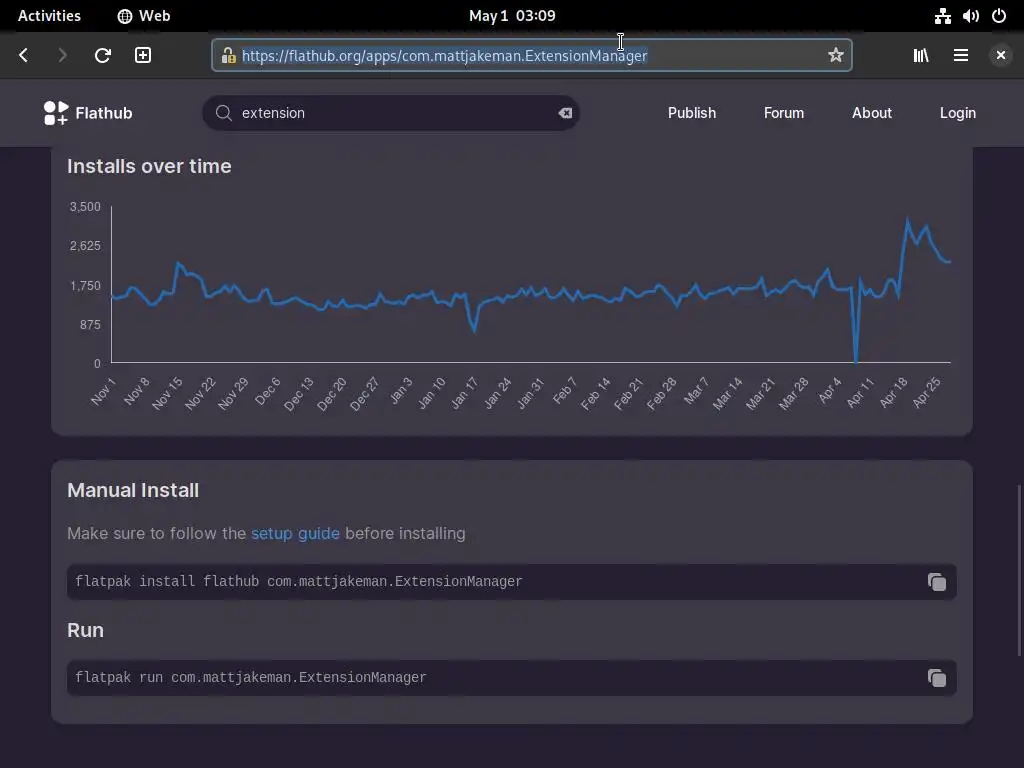Open the Web application menu
The image size is (1024, 768).
(x=144, y=16)
